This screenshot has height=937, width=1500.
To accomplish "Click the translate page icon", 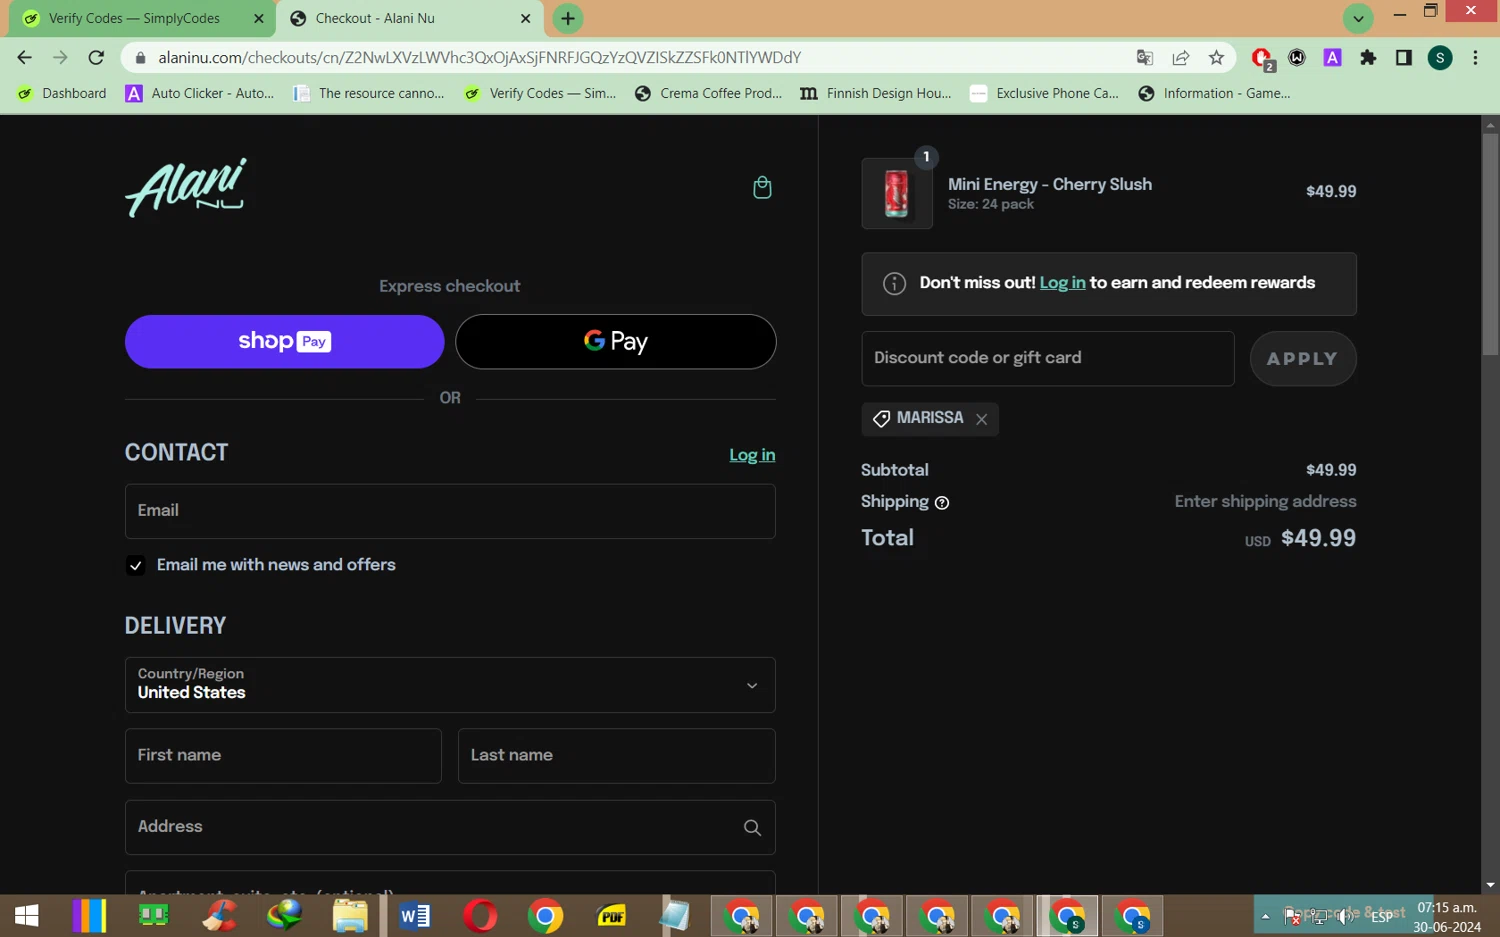I will [1145, 58].
